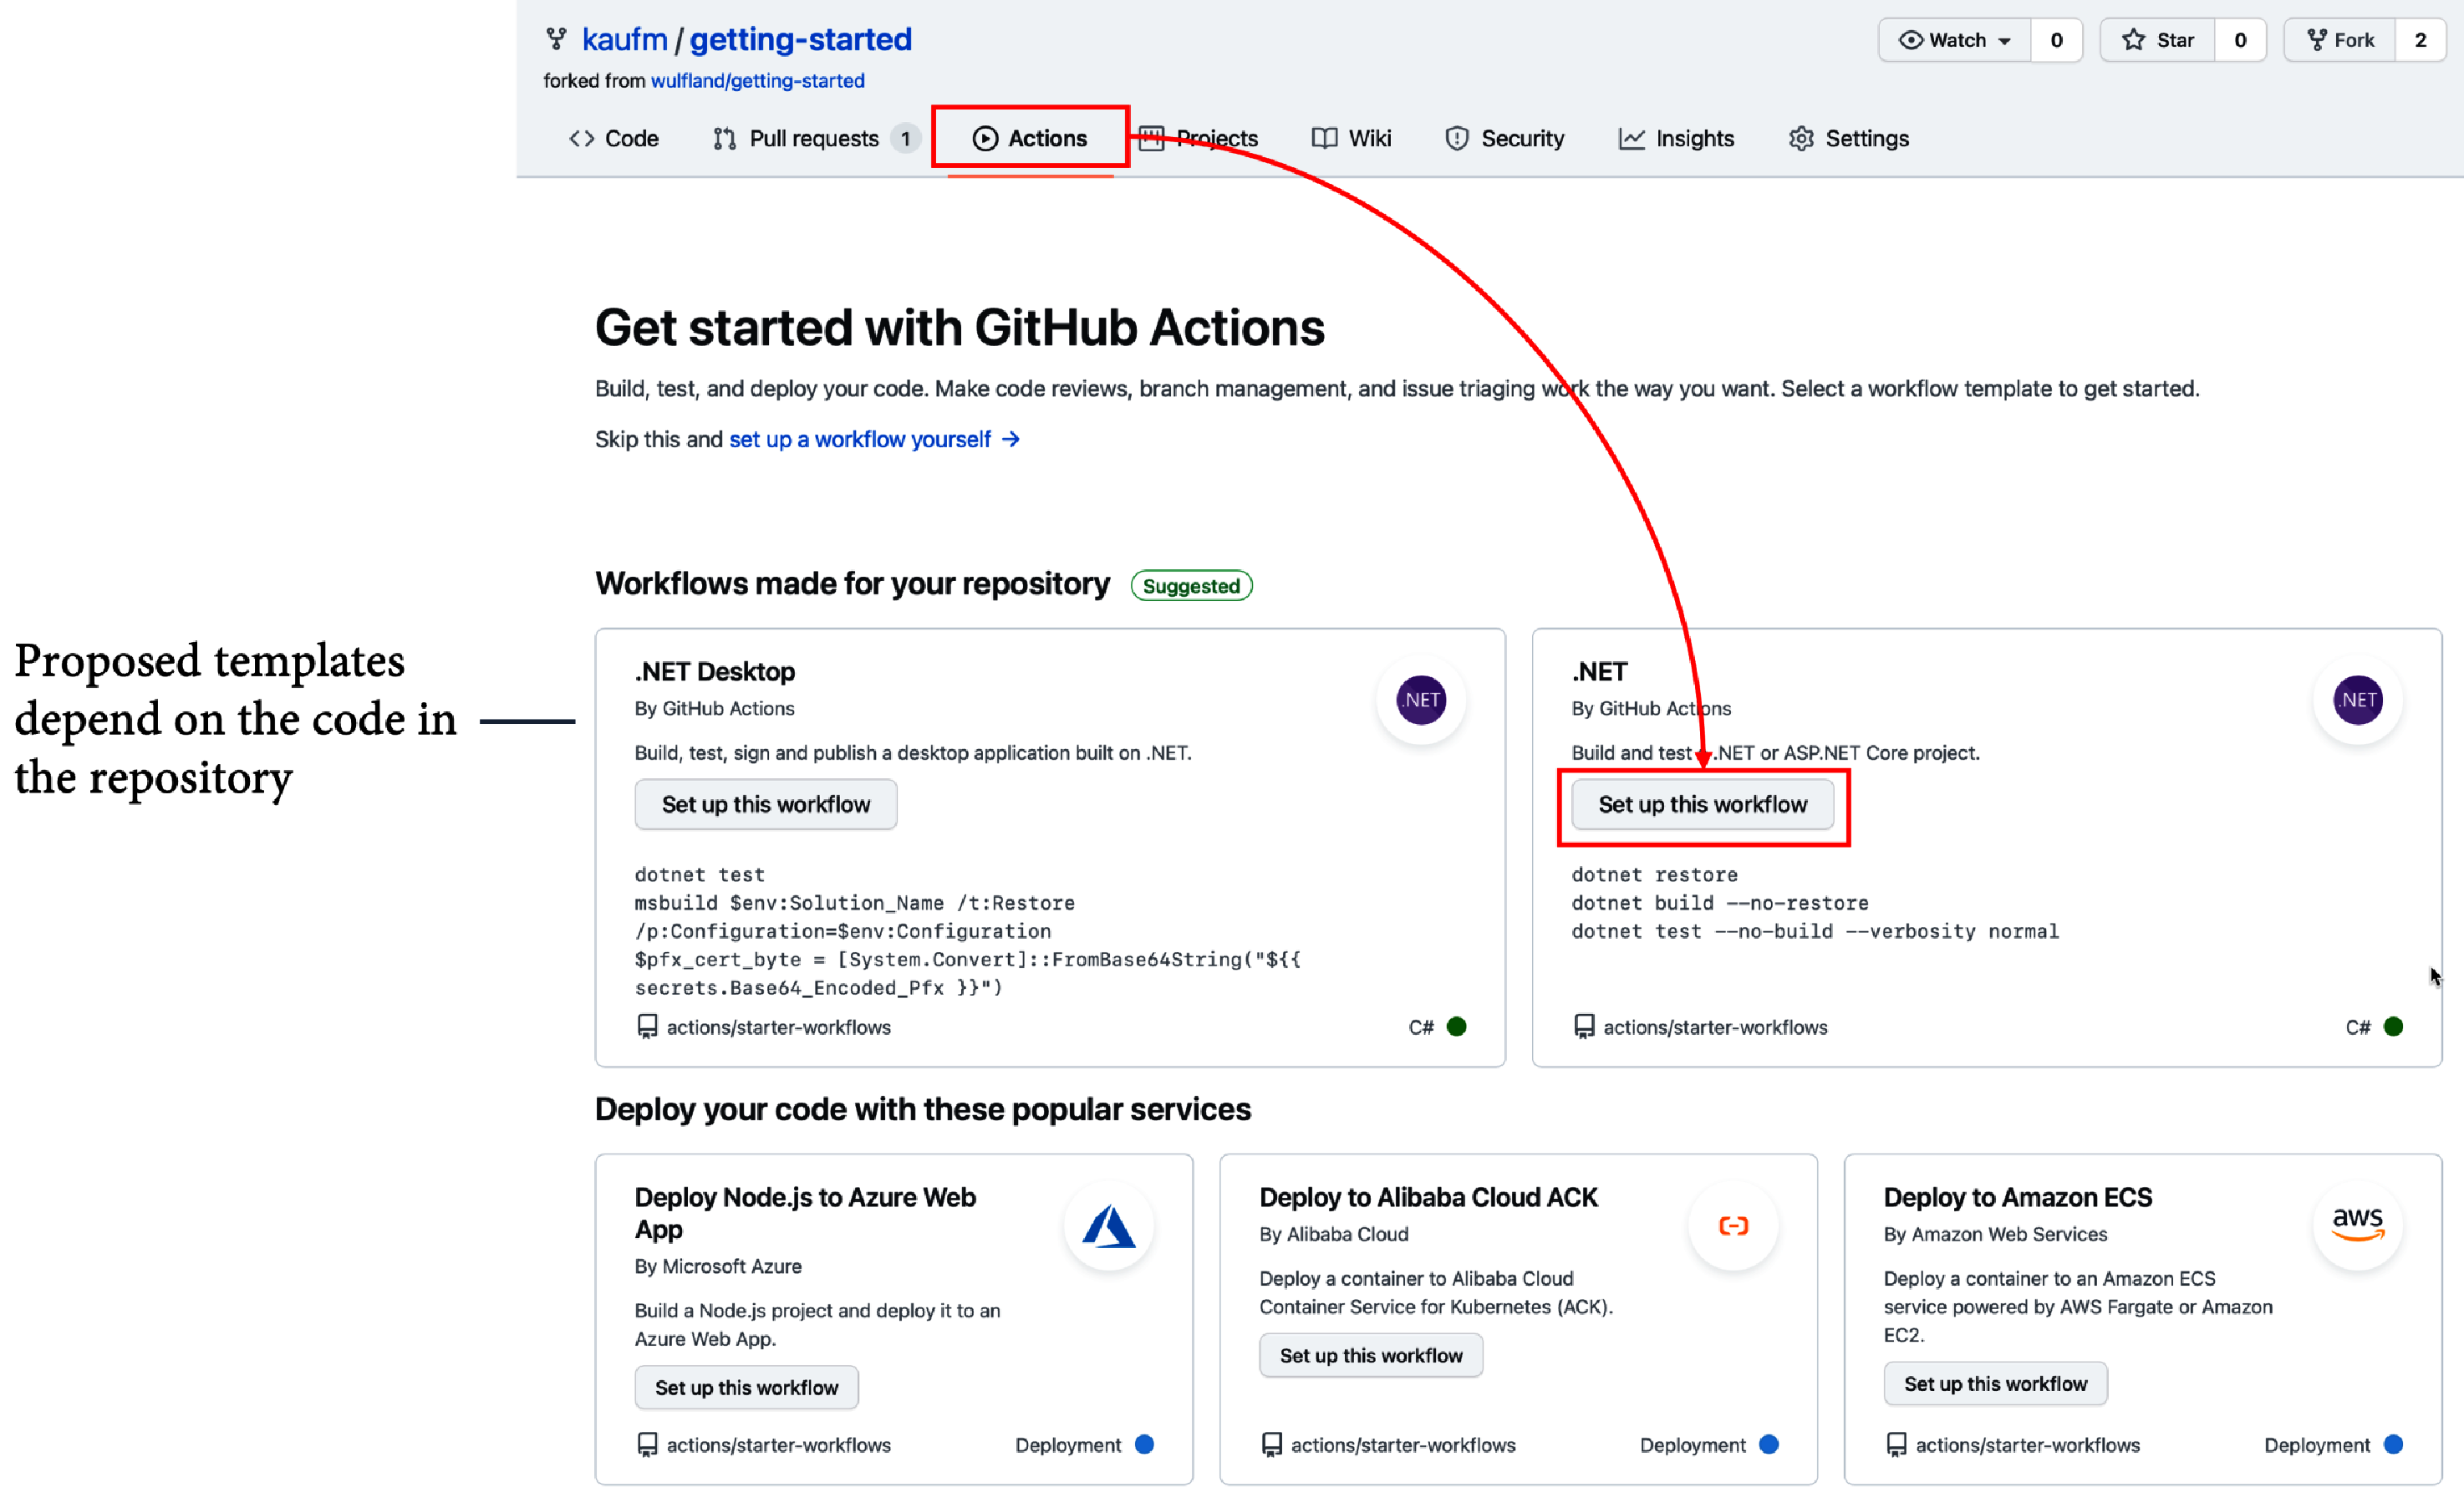This screenshot has width=2464, height=1498.
Task: Set up Deploy to Amazon ECS workflow
Action: 1995,1383
